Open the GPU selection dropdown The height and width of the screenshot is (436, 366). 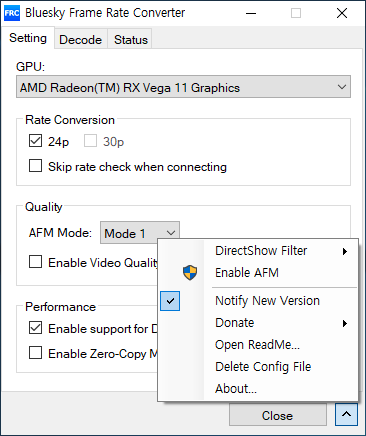(x=183, y=87)
